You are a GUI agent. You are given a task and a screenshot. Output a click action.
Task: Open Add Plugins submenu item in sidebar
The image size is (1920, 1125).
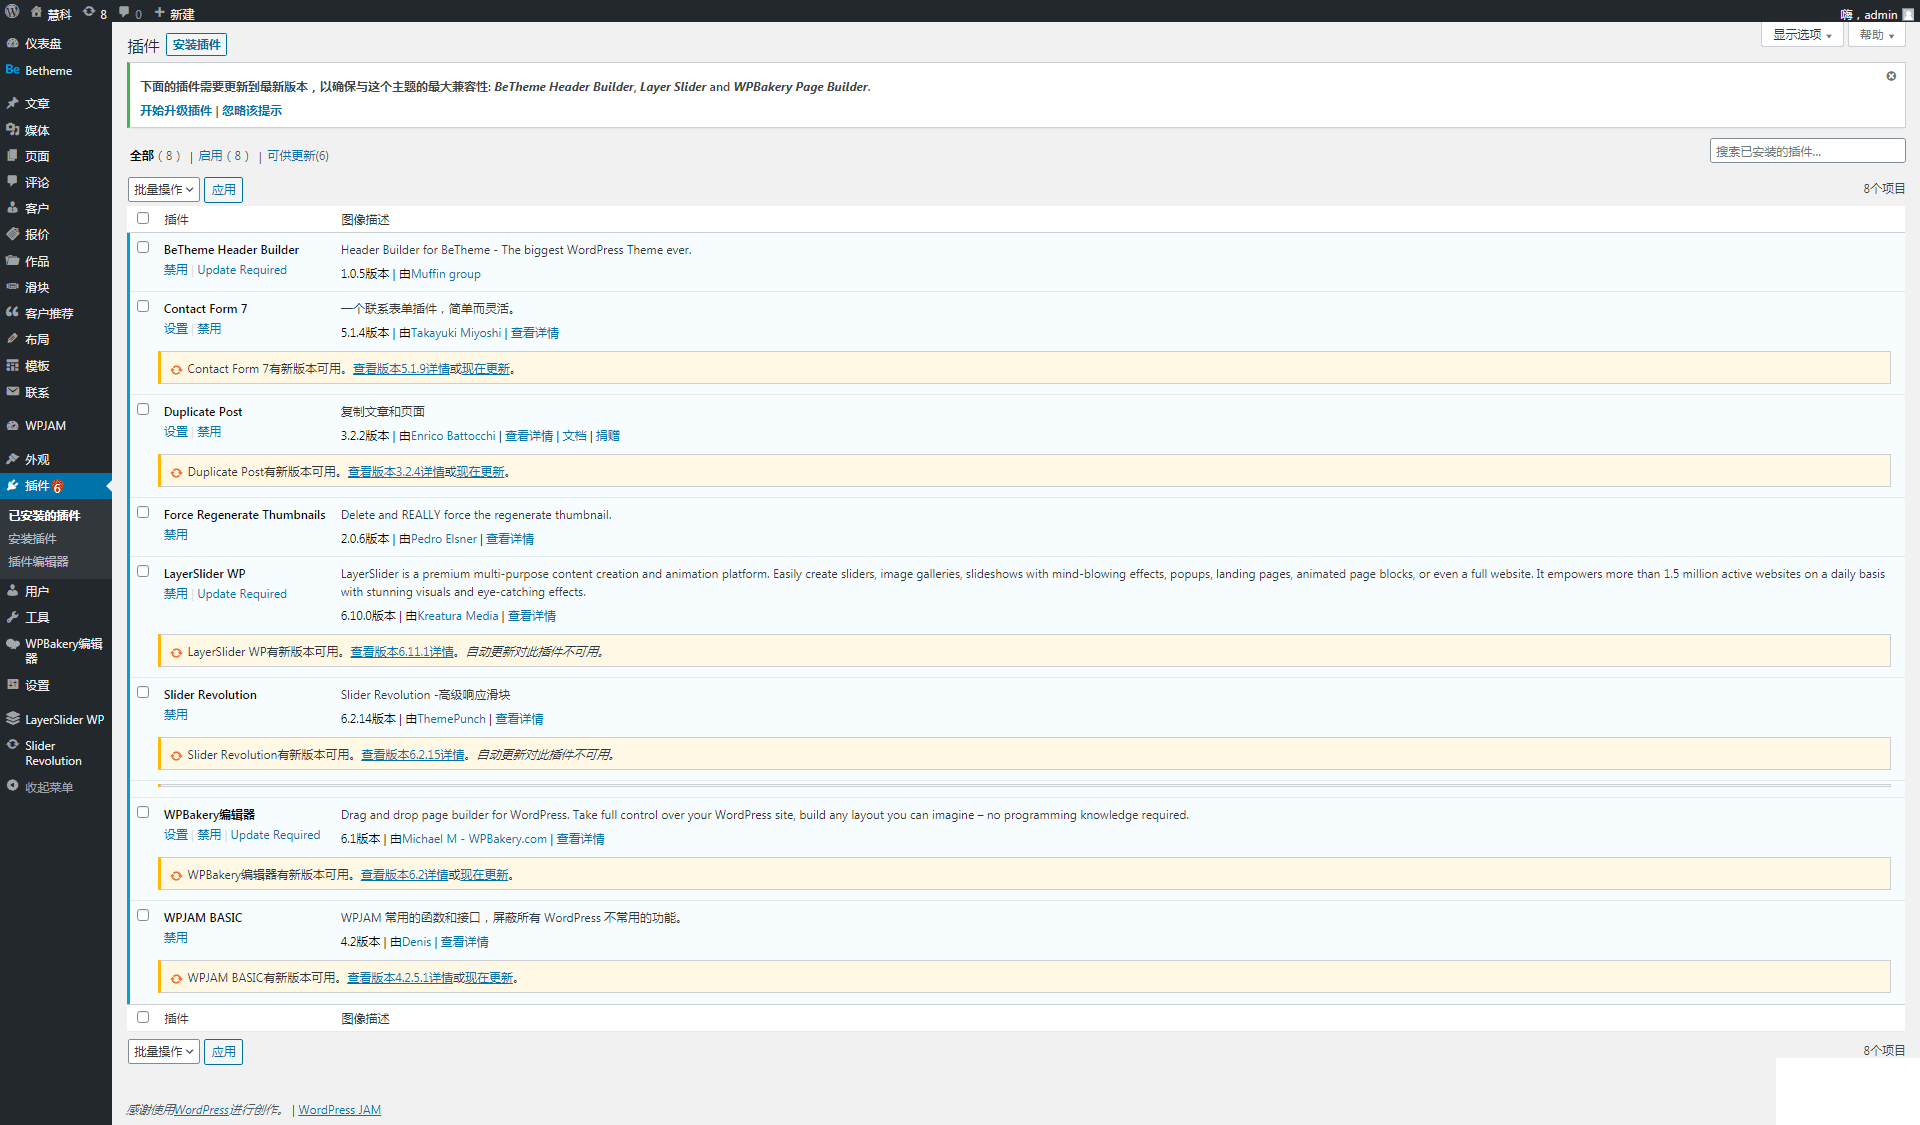(33, 538)
